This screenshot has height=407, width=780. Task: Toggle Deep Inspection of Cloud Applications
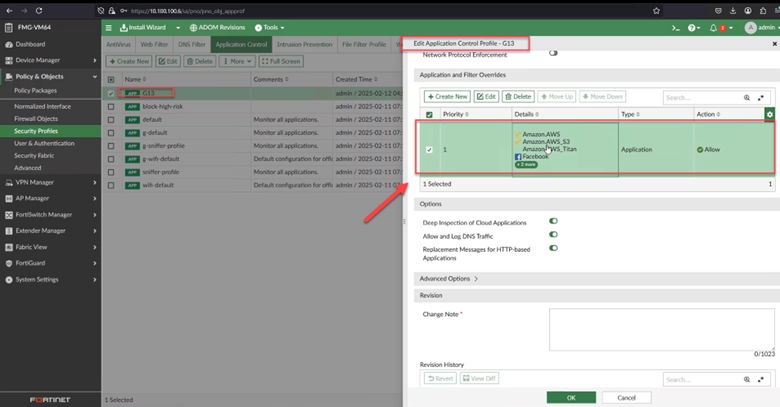click(x=553, y=221)
